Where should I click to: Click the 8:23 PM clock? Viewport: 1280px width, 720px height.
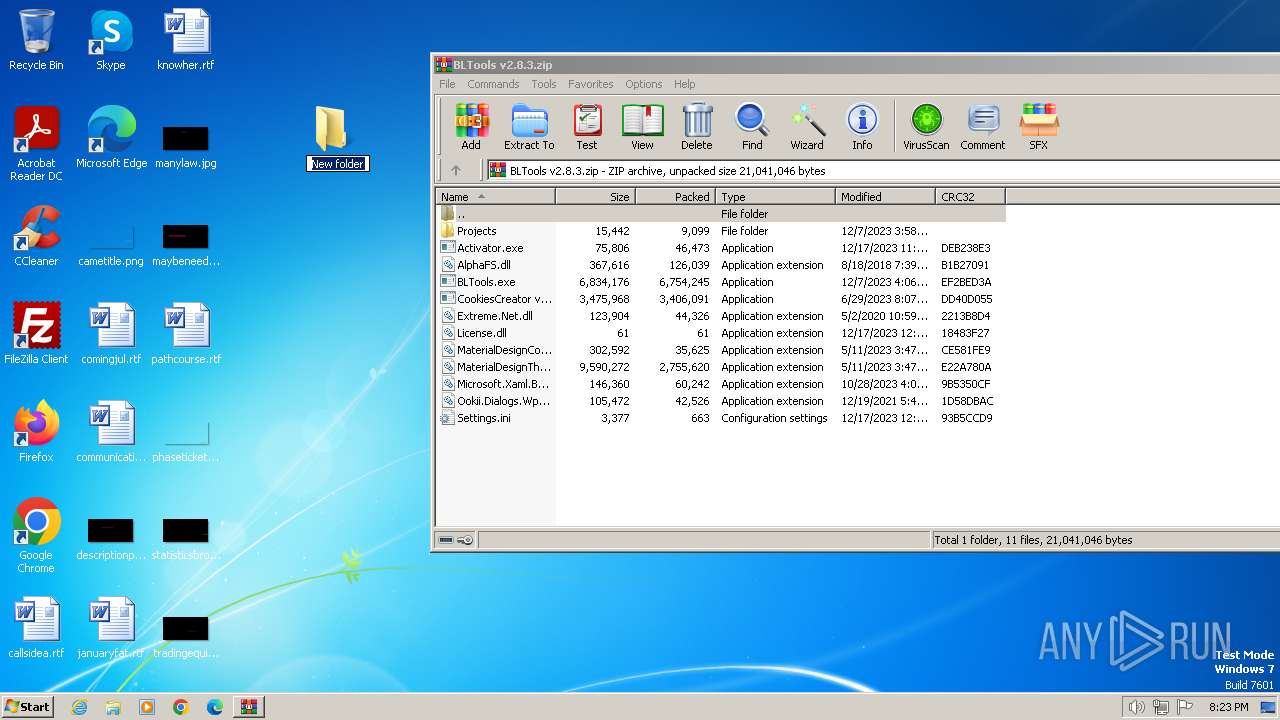[1228, 707]
